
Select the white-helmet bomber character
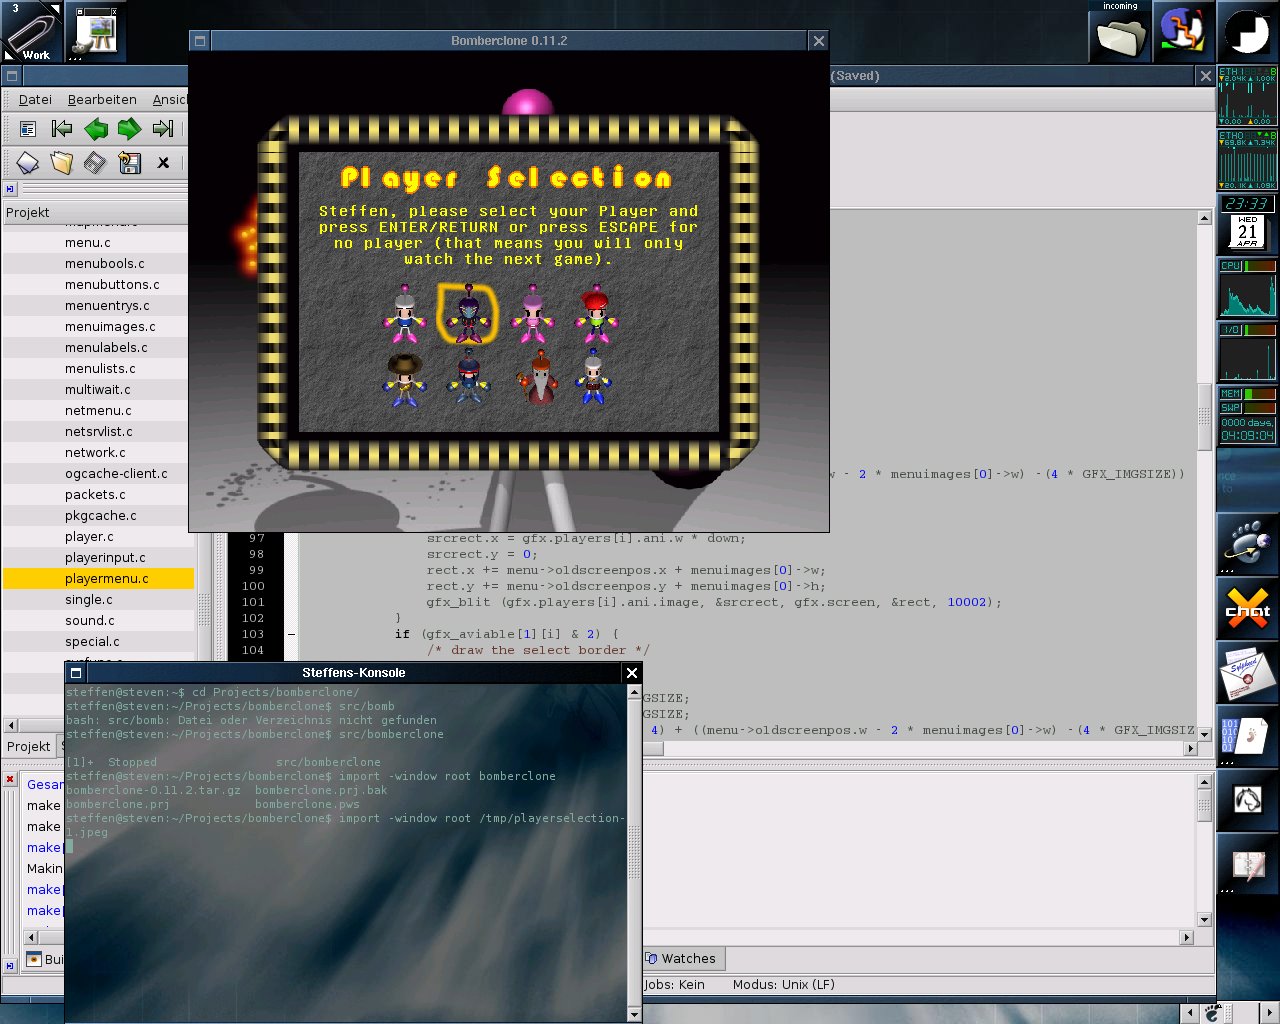404,314
